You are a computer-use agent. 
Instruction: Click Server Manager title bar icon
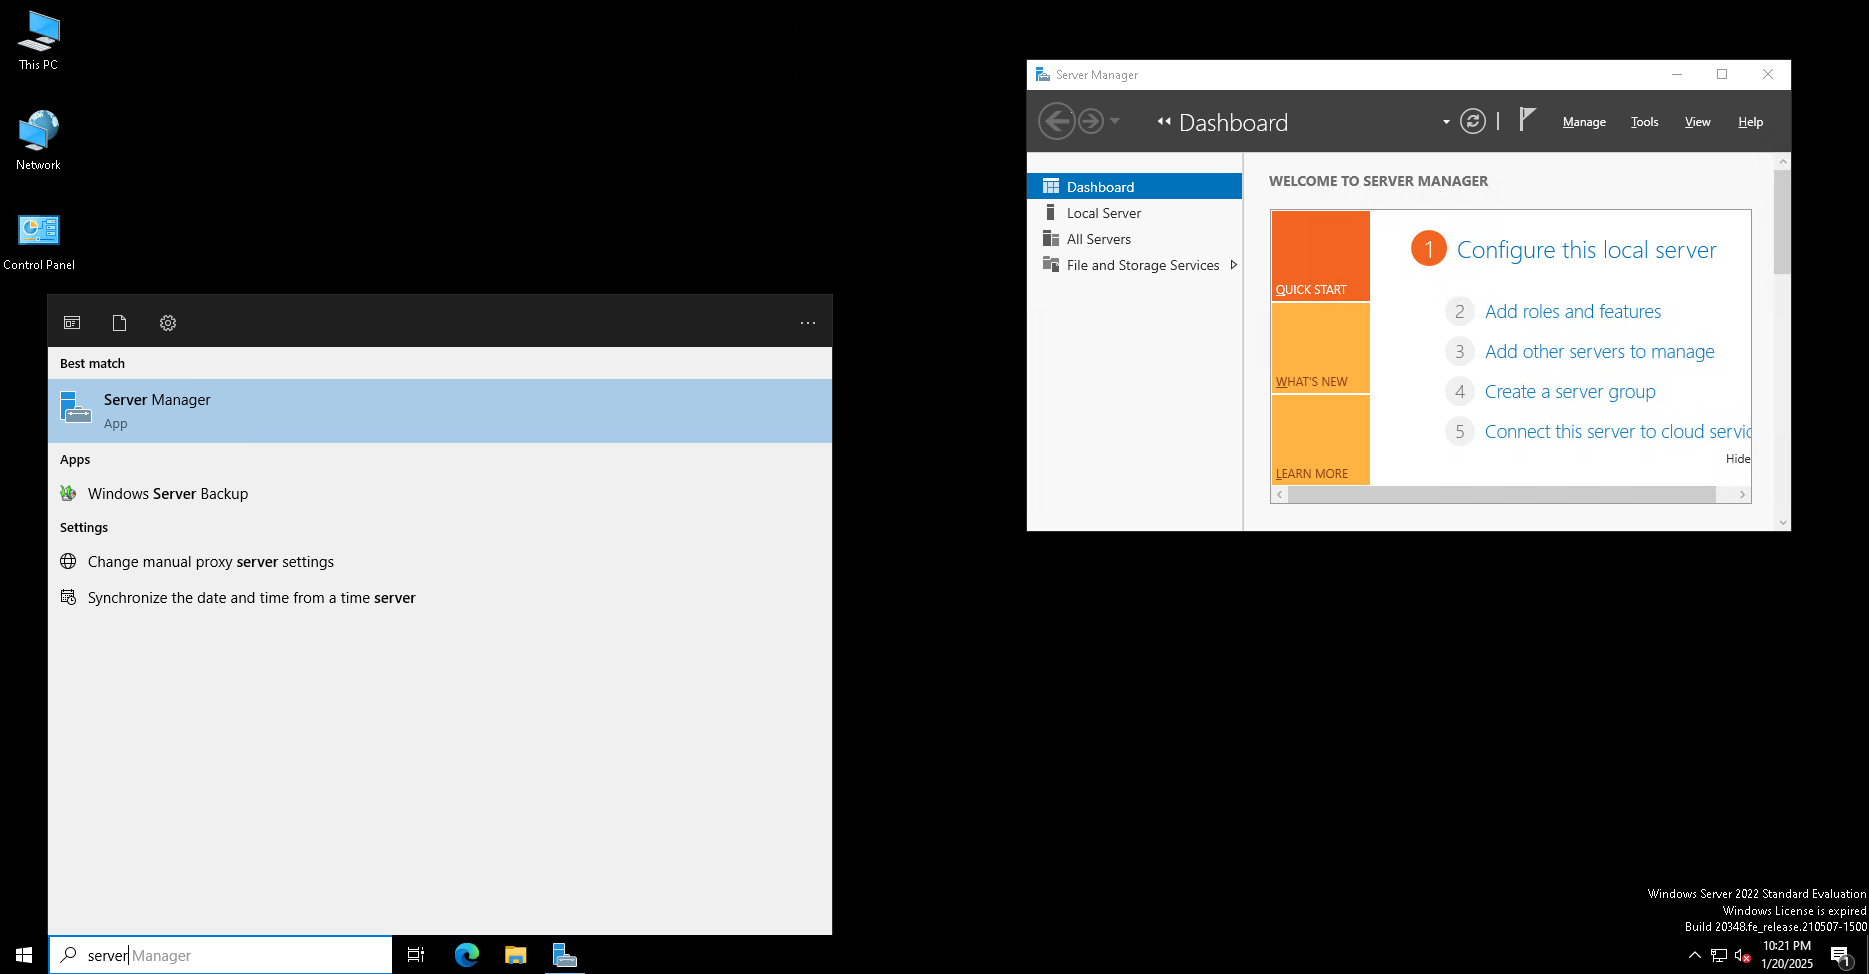1042,74
